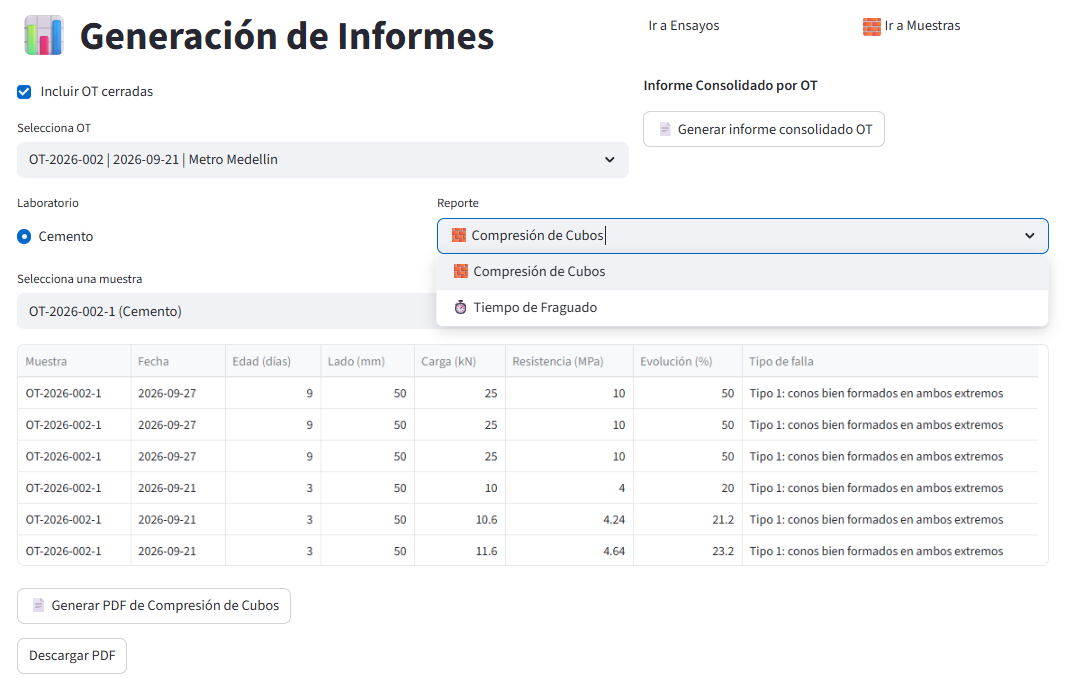Image resolution: width=1079 pixels, height=687 pixels.
Task: Click the Resistencia (MPa) column header
Action: (x=569, y=361)
